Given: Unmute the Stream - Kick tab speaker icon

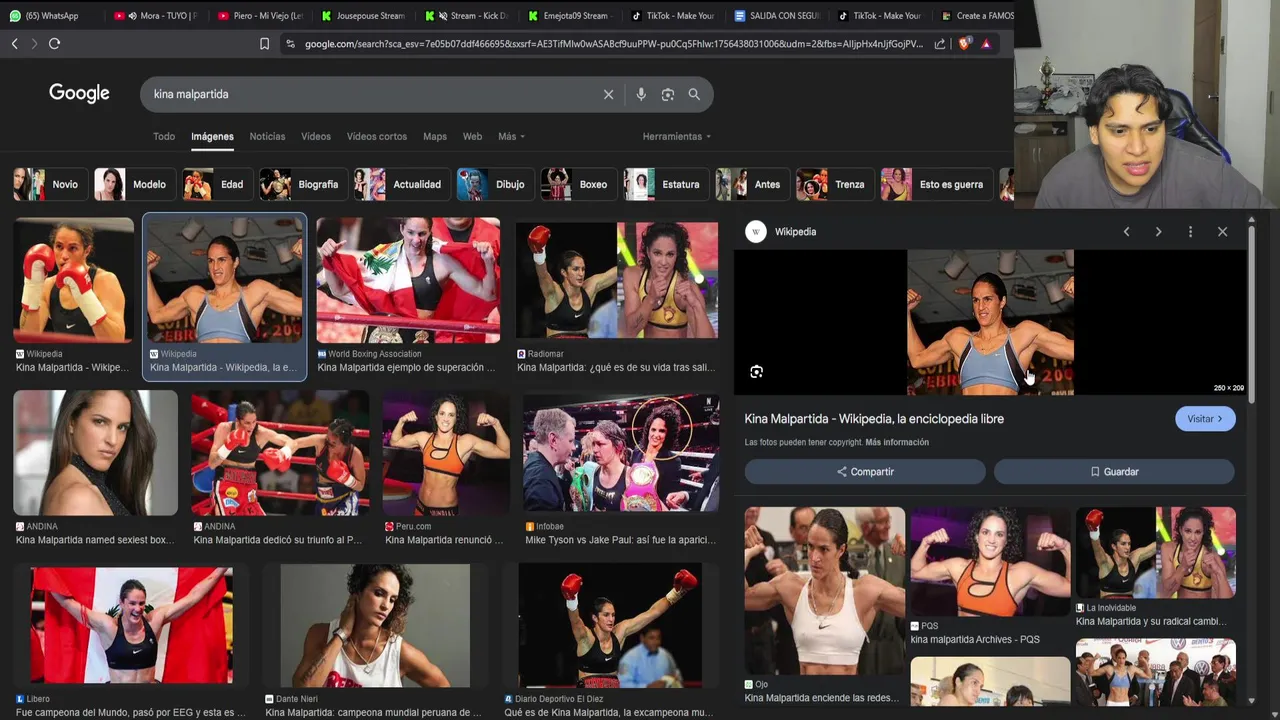Looking at the screenshot, I should point(443,16).
